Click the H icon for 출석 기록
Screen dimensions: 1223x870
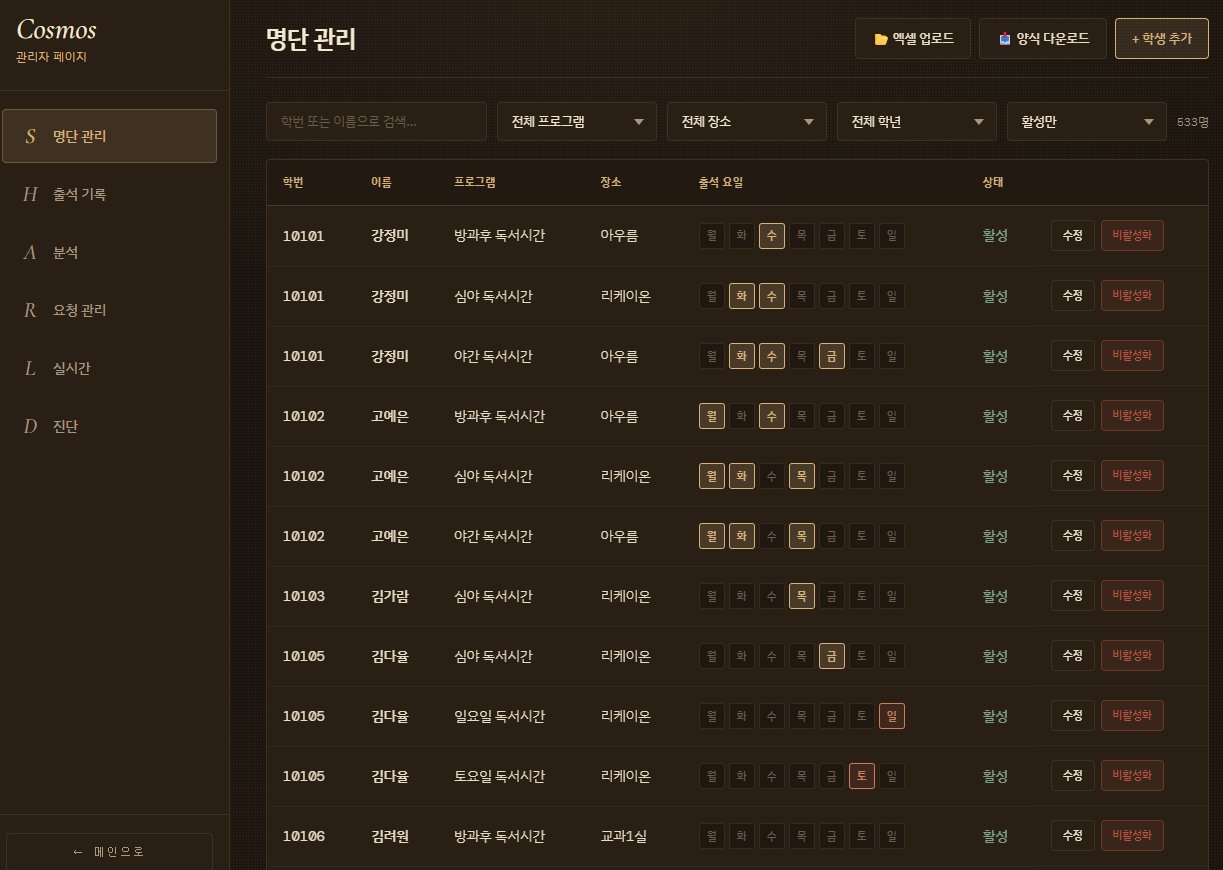30,194
